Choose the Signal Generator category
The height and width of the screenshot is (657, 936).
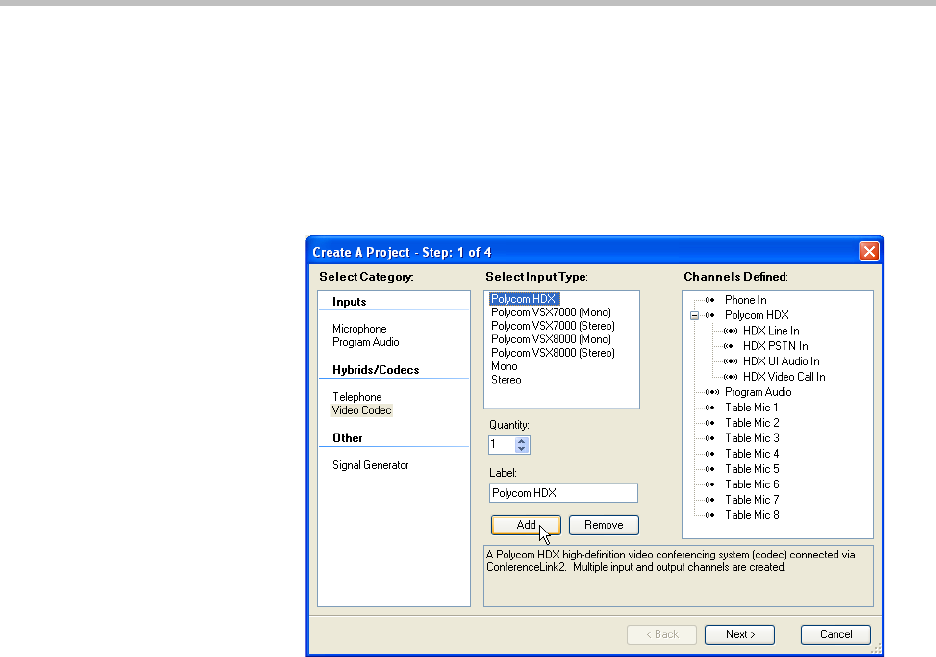(370, 465)
